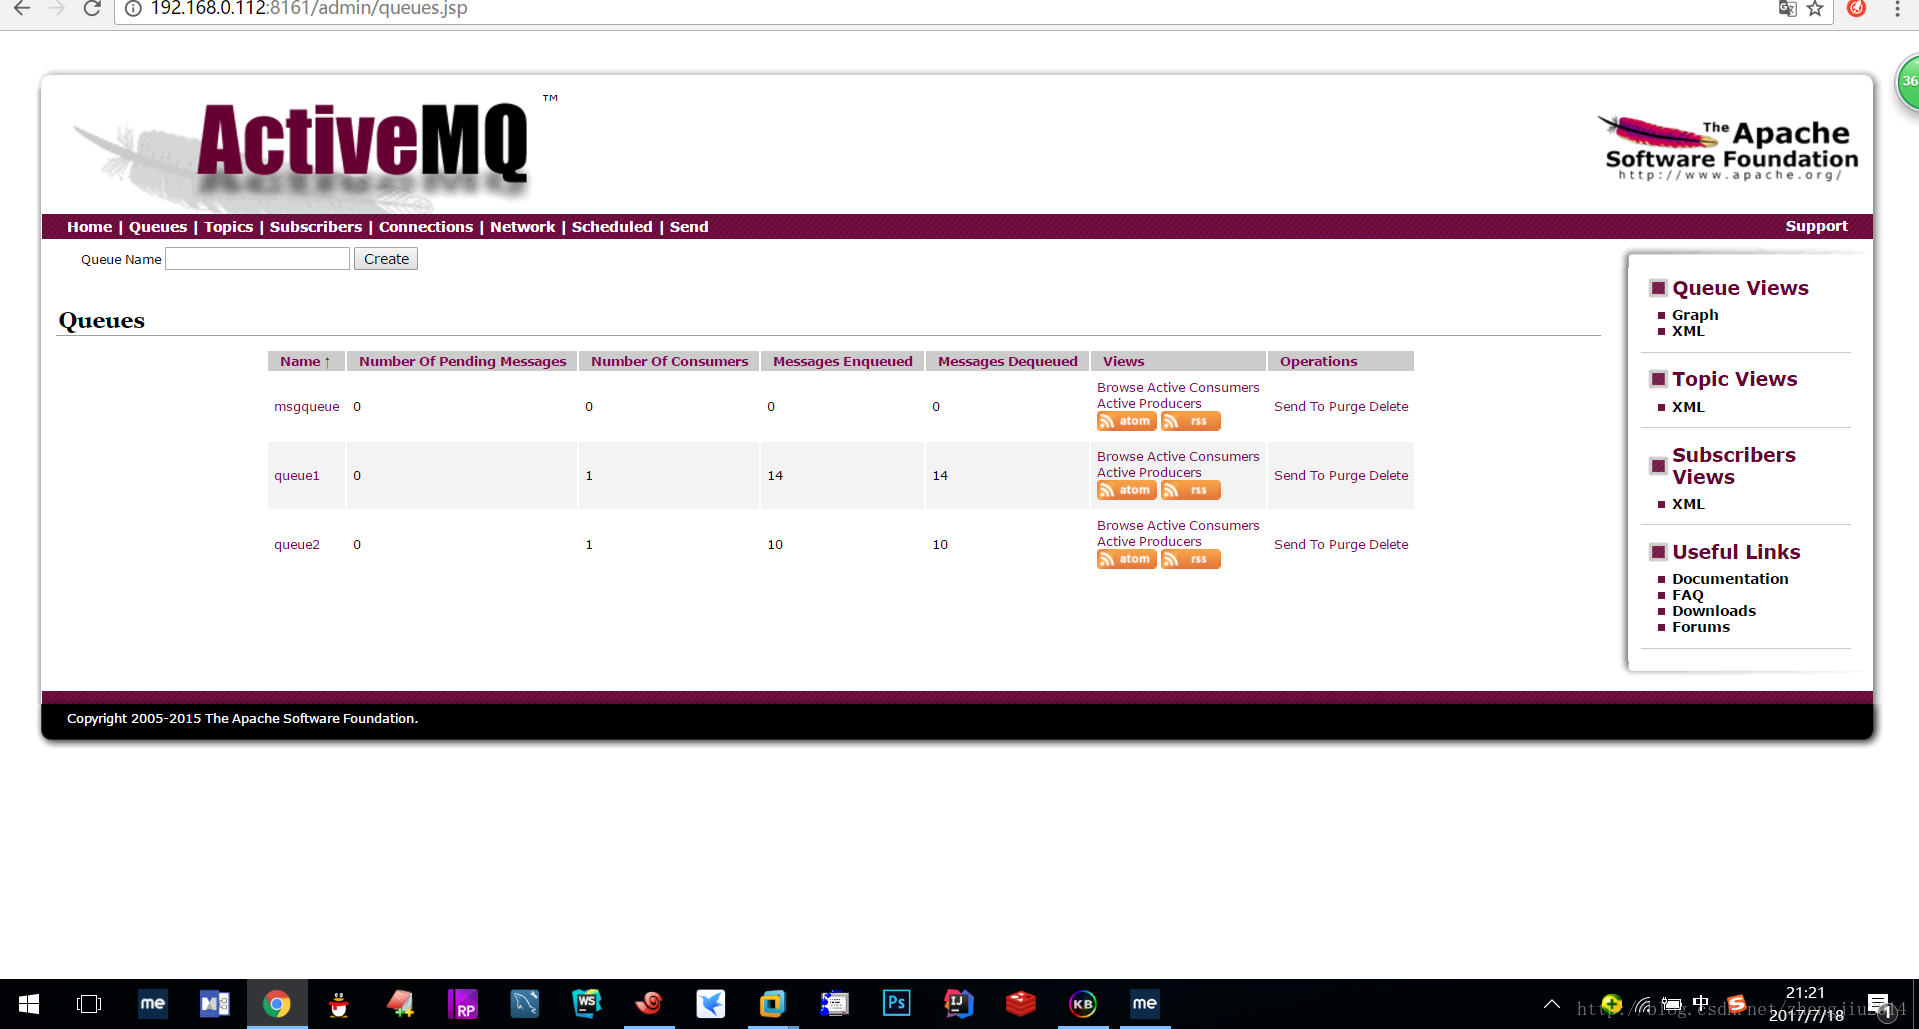Click the Apache Software Foundation logo
The image size is (1919, 1029).
pos(1730,149)
